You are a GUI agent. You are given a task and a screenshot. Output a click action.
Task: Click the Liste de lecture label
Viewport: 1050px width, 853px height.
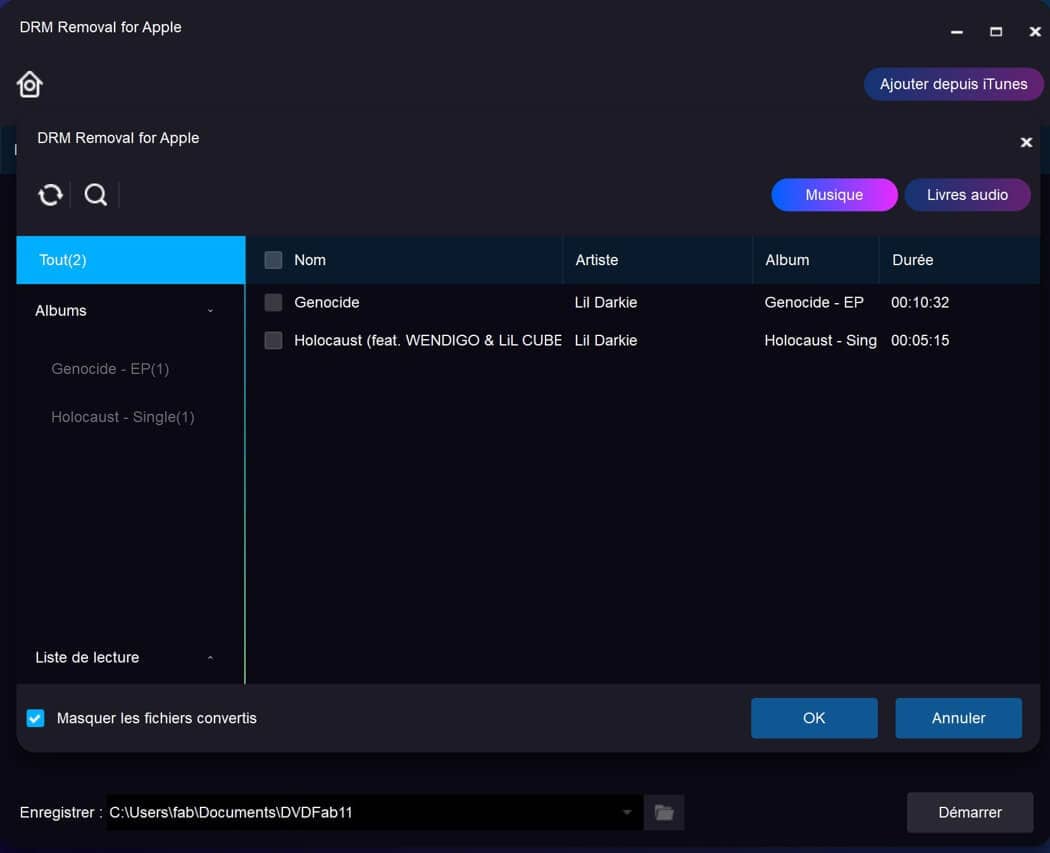(87, 657)
